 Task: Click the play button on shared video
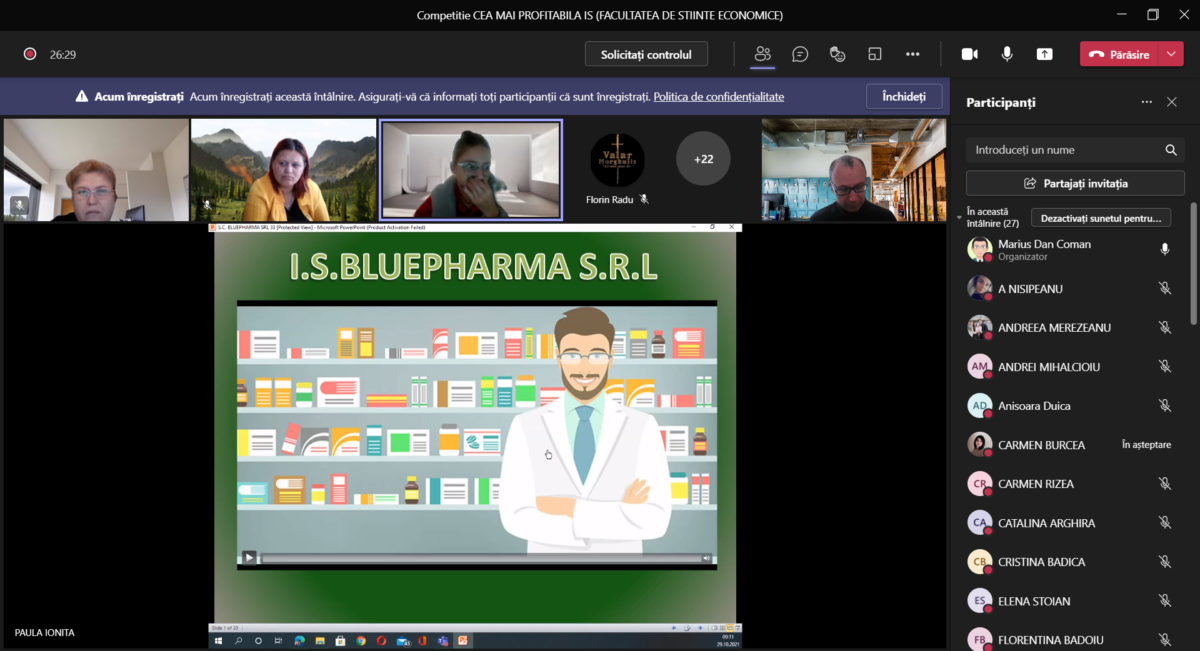(249, 558)
